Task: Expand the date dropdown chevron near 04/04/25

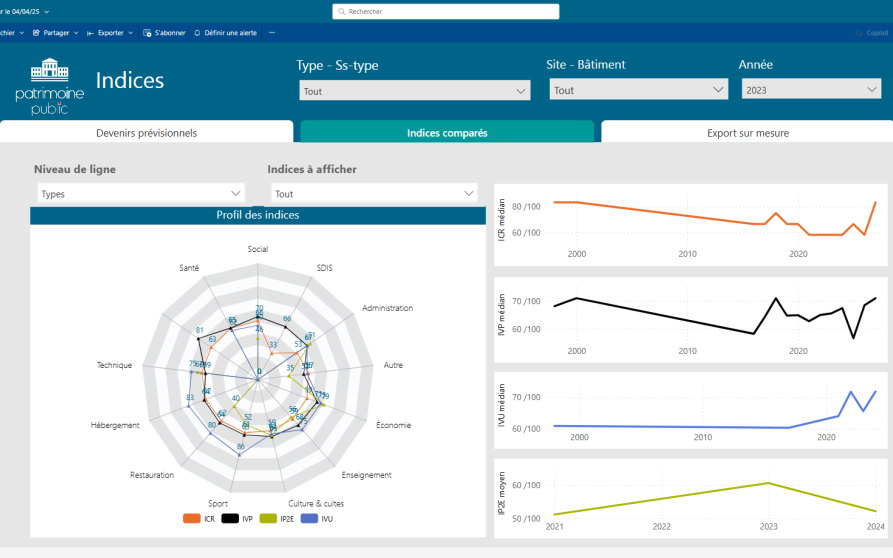Action: click(x=47, y=11)
